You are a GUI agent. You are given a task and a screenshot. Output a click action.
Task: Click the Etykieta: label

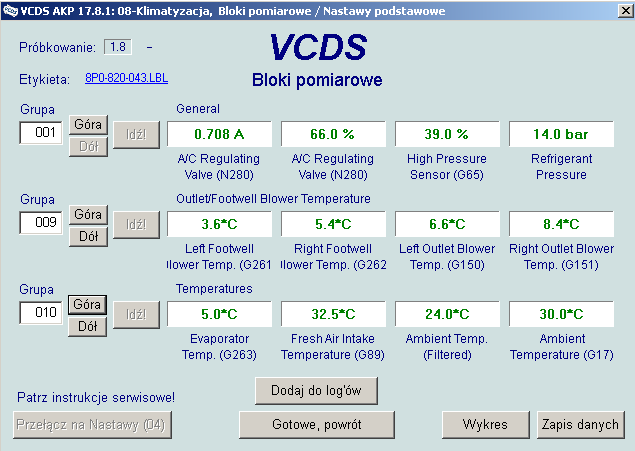point(44,79)
